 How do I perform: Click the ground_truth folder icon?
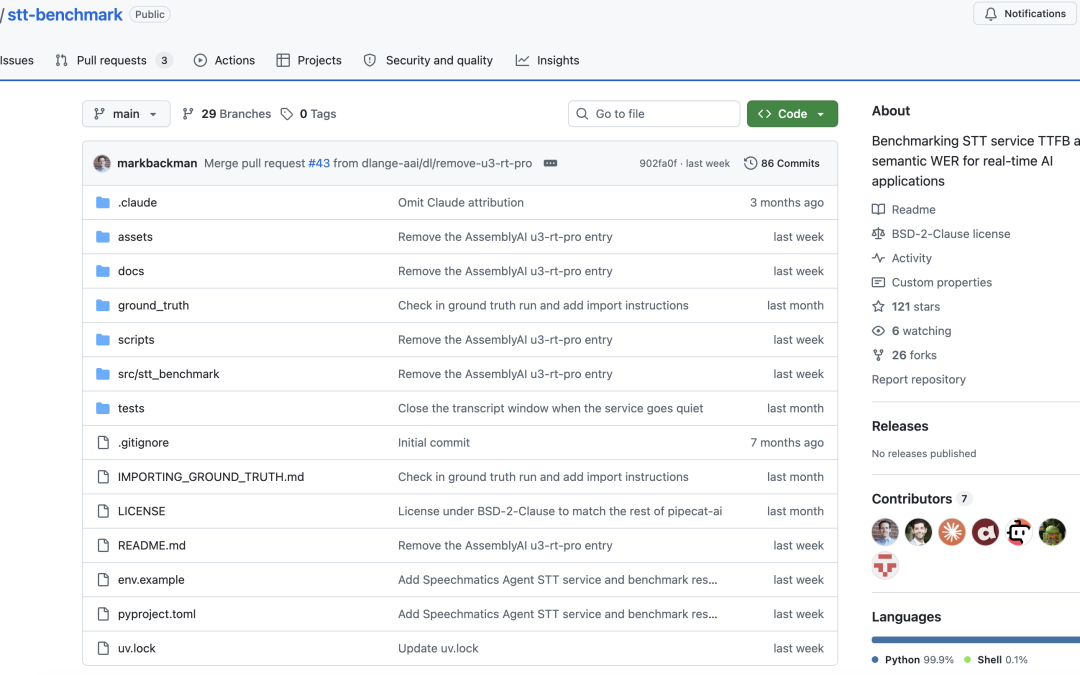(103, 305)
